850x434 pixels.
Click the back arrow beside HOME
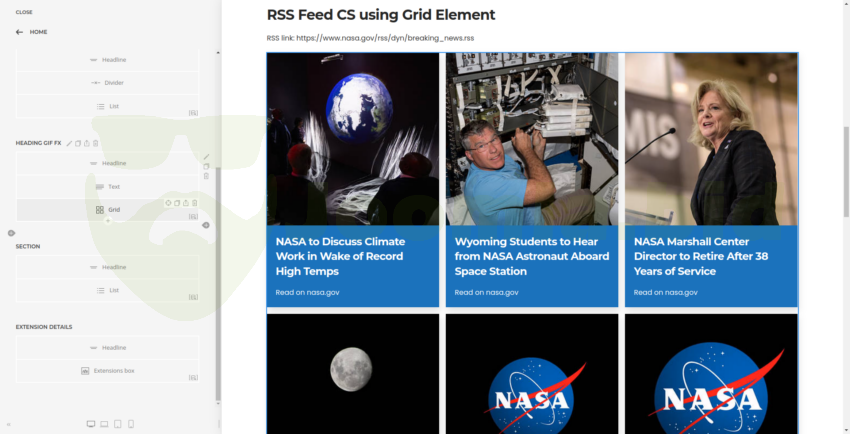click(x=19, y=32)
